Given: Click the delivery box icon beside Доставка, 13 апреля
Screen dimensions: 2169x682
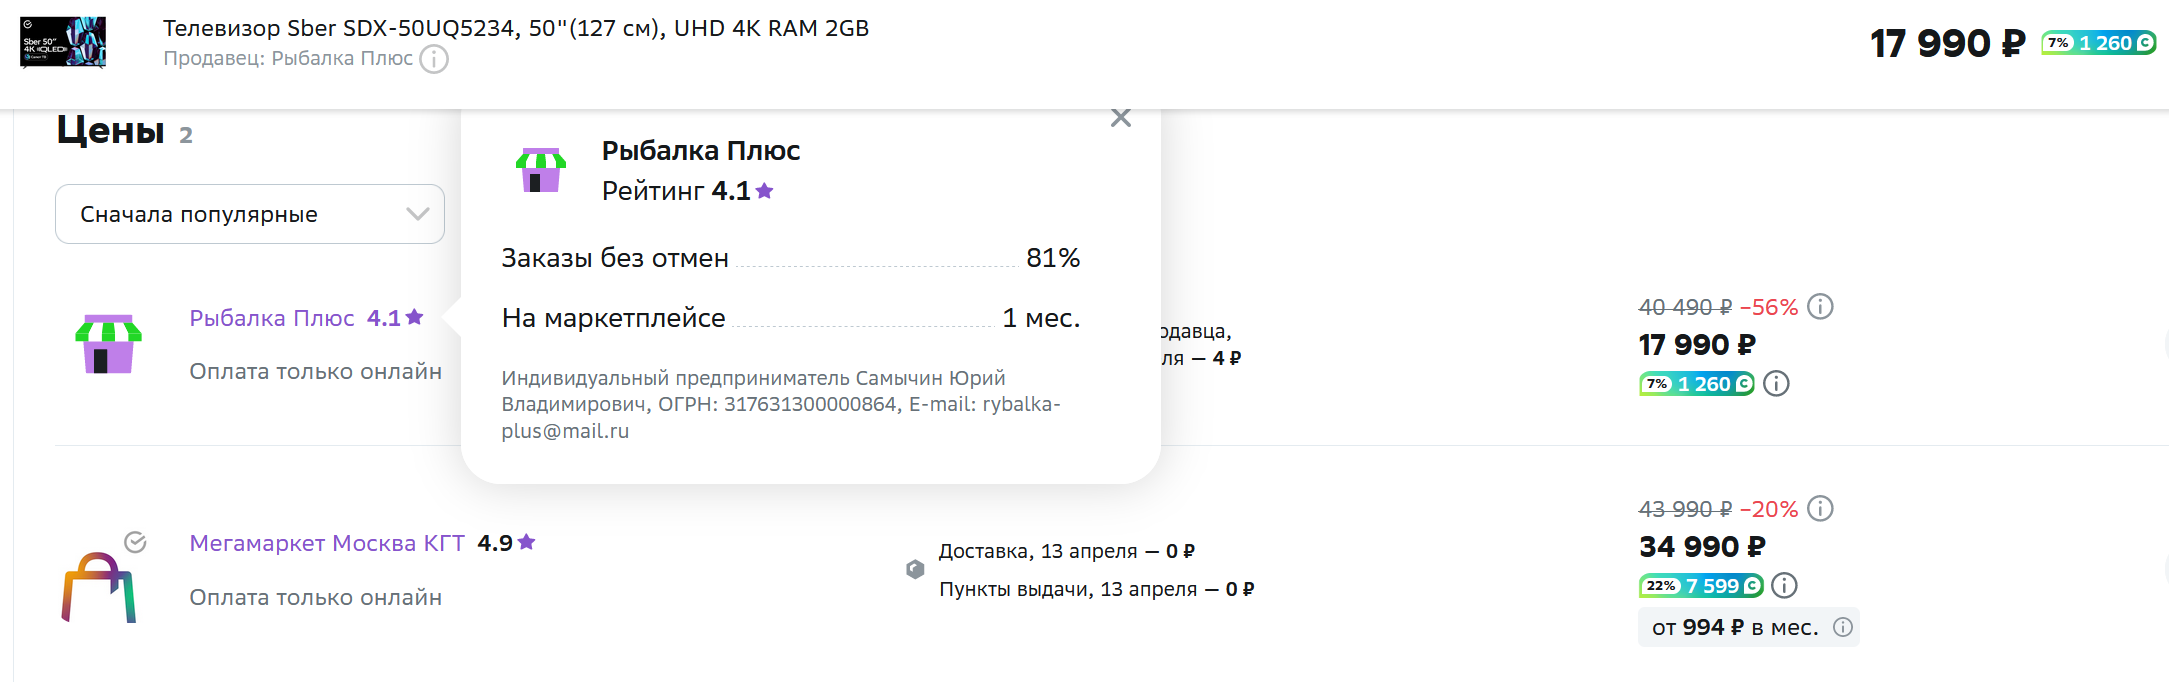Looking at the screenshot, I should pos(915,569).
